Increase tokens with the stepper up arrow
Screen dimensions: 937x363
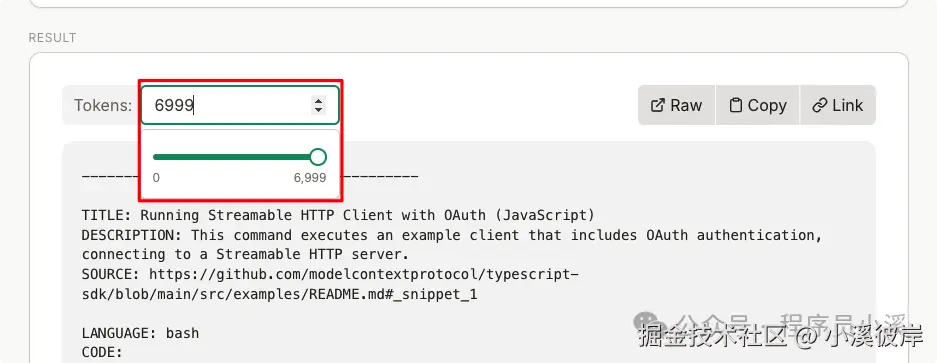(319, 101)
